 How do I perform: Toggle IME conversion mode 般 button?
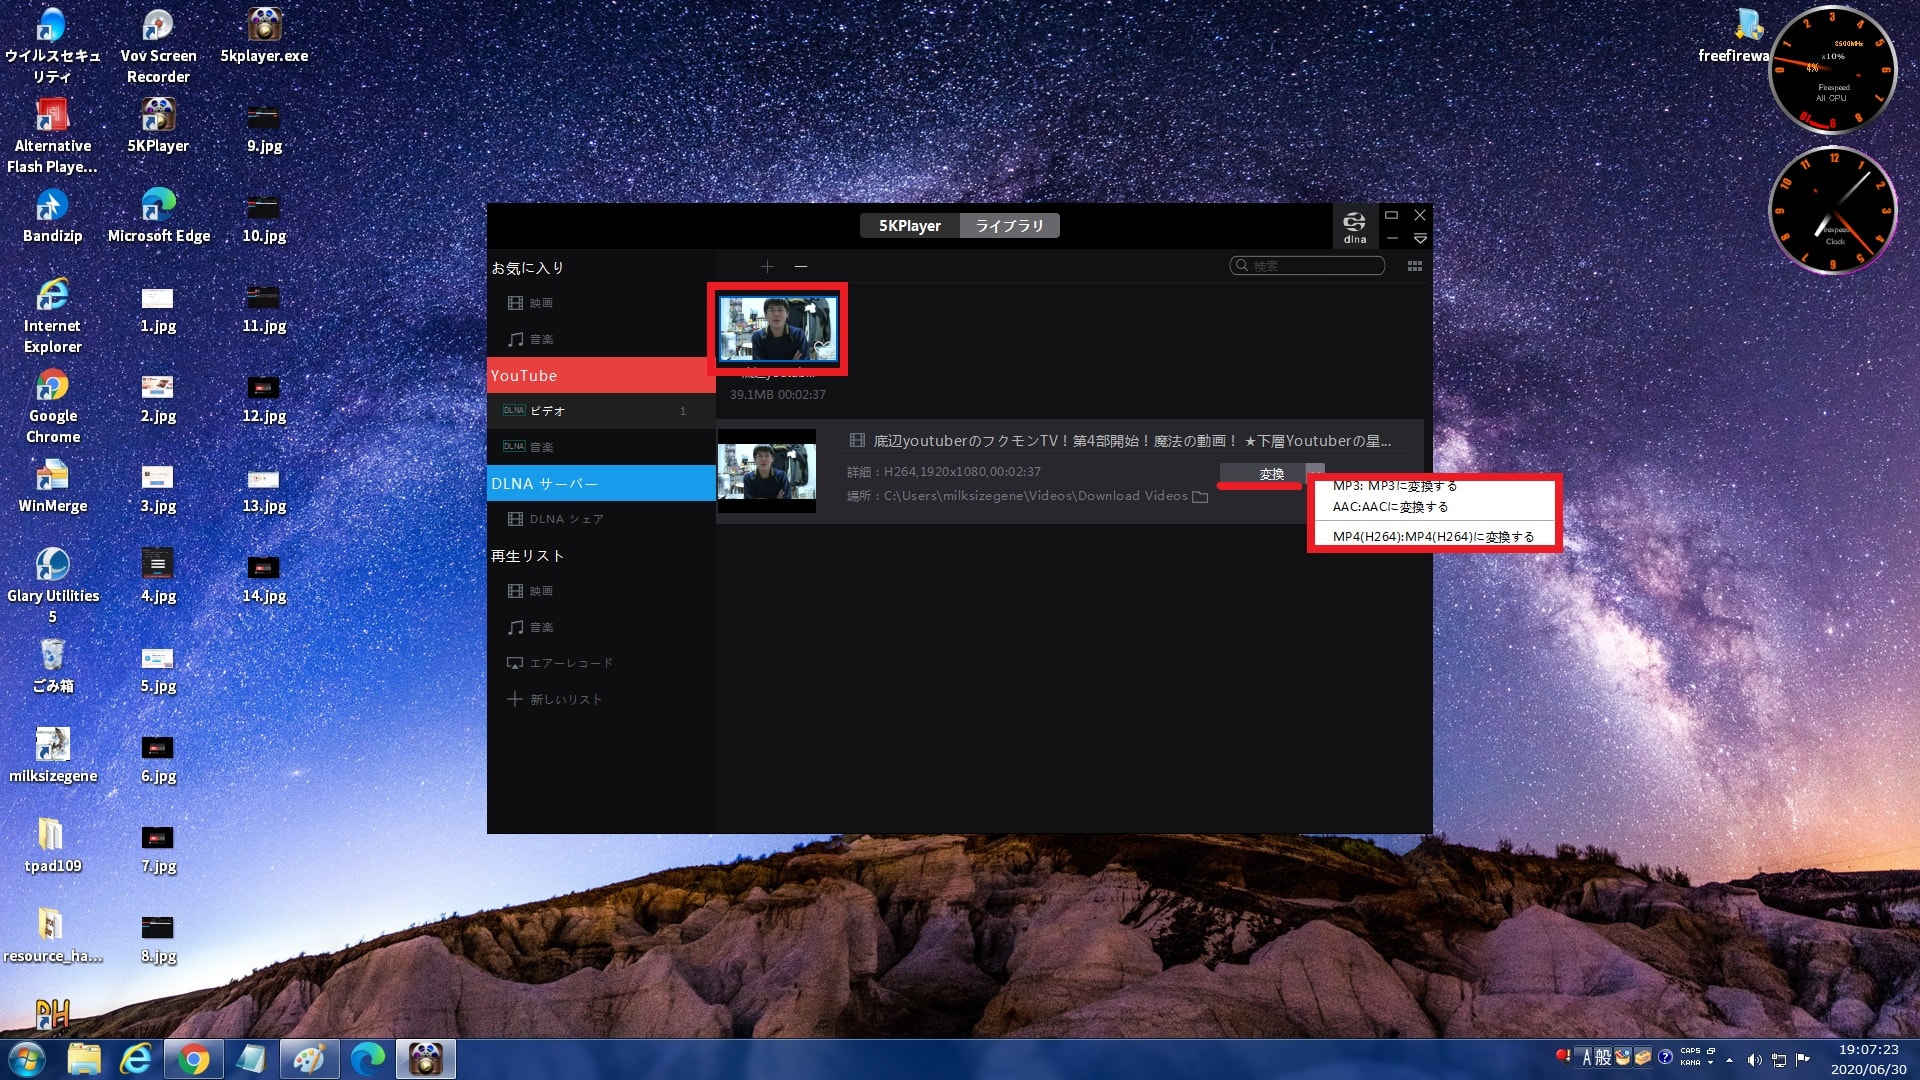pos(1603,1058)
